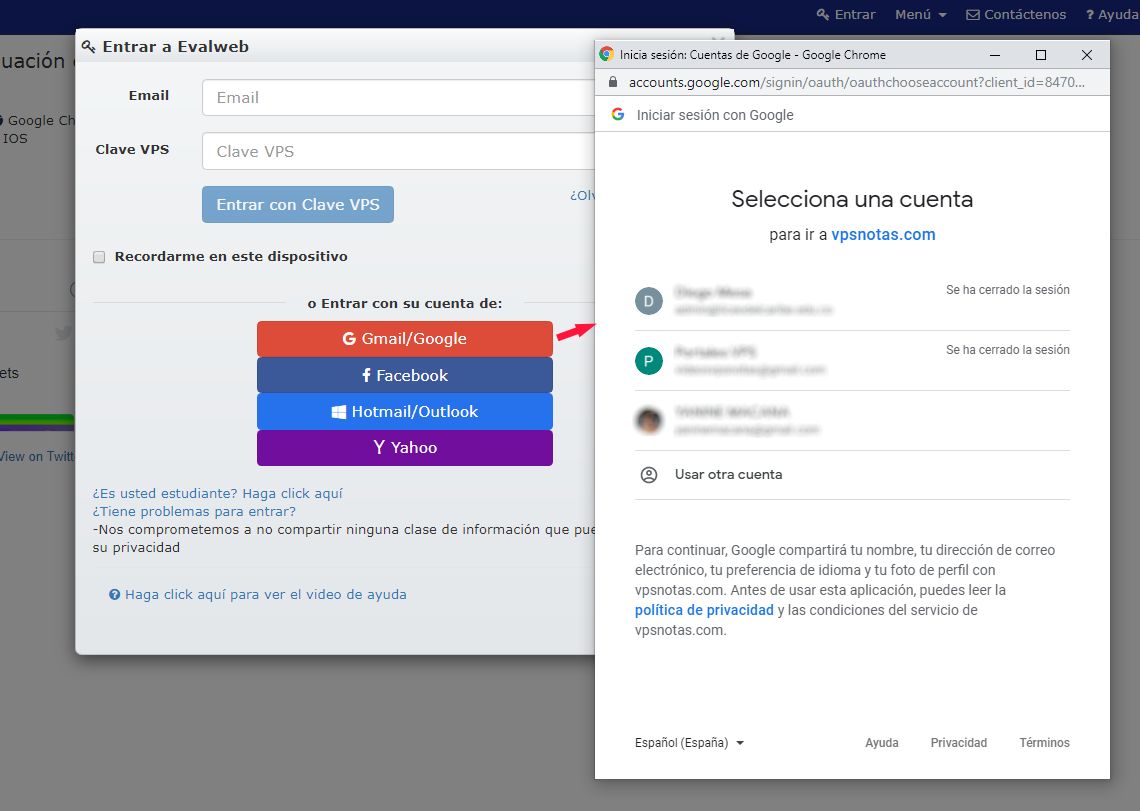Screen dimensions: 1140x811
Task: Click the key icon in Entrar a Evalweb title
Action: 89,47
